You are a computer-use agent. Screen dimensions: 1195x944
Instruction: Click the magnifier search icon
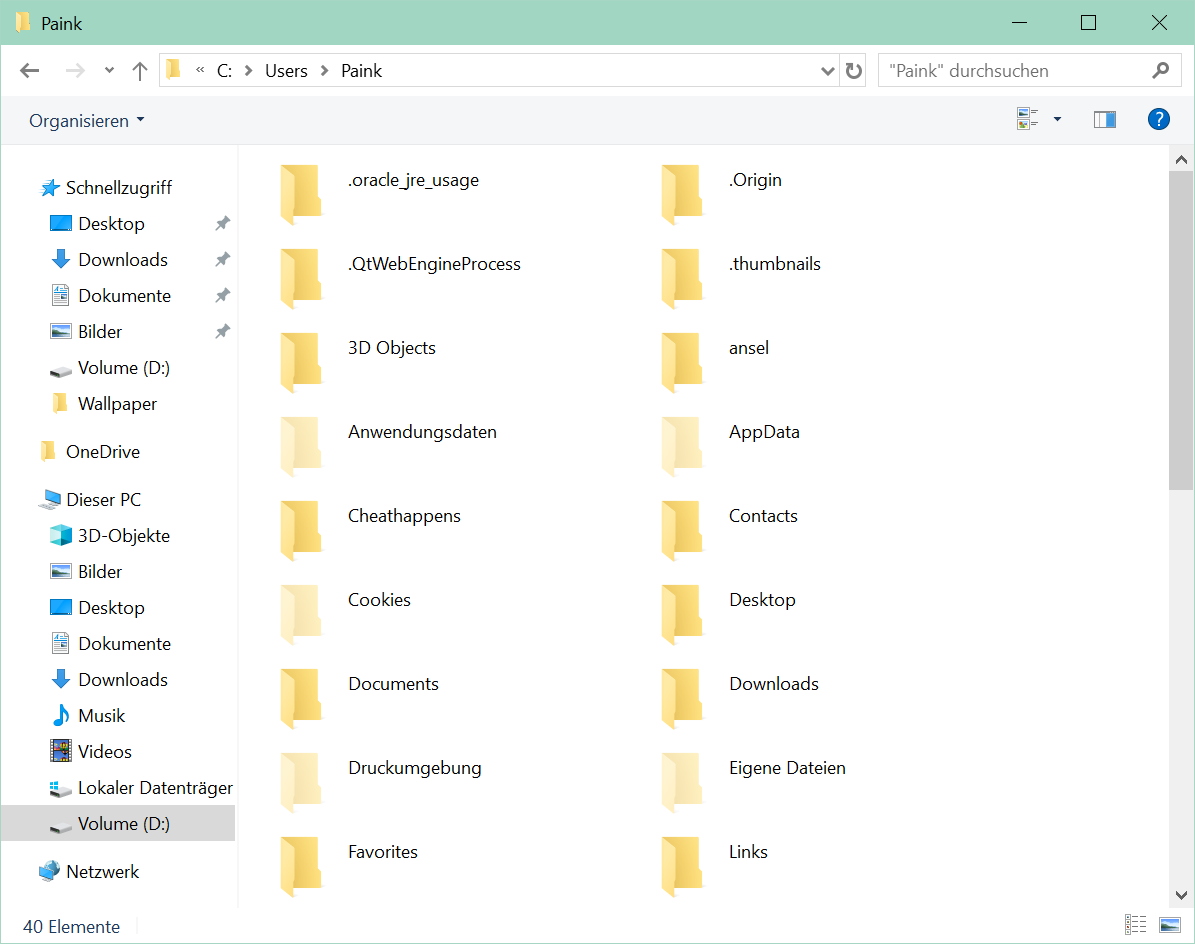point(1161,71)
